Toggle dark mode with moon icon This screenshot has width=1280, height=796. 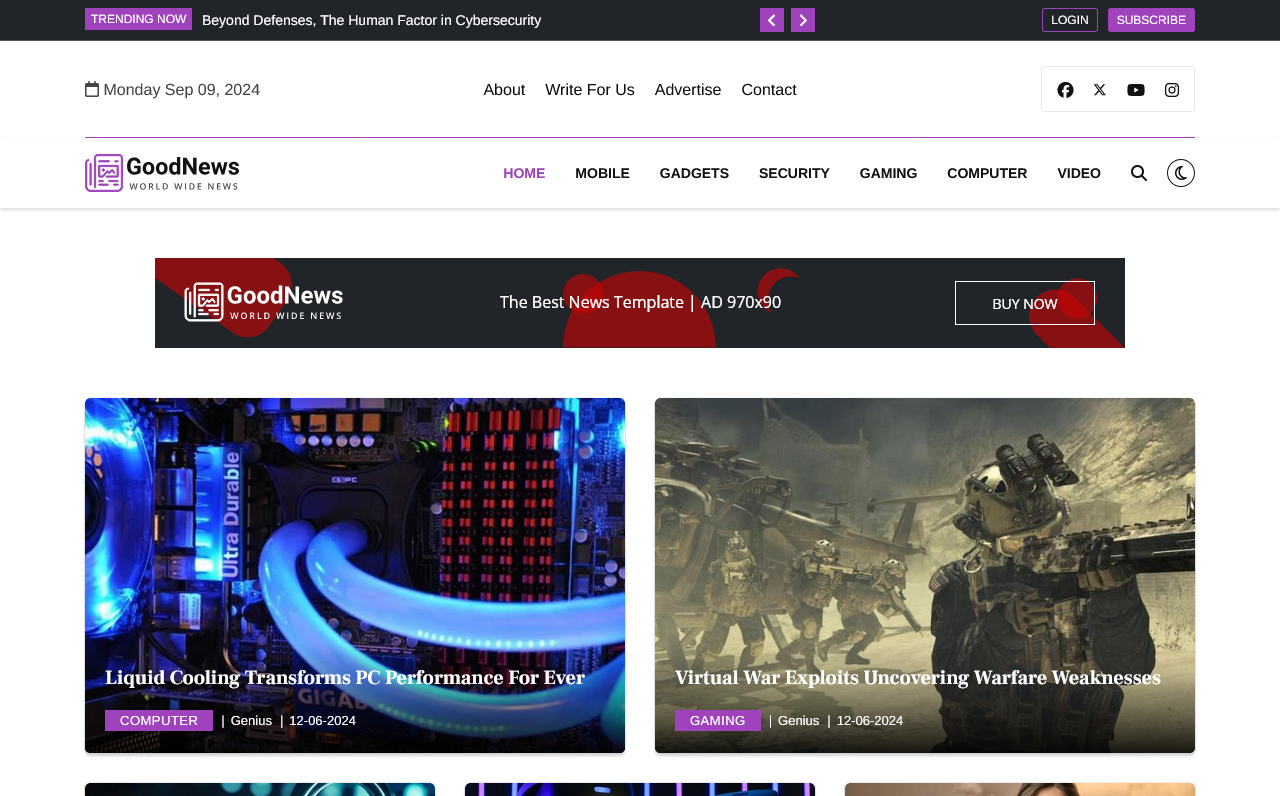pos(1181,173)
